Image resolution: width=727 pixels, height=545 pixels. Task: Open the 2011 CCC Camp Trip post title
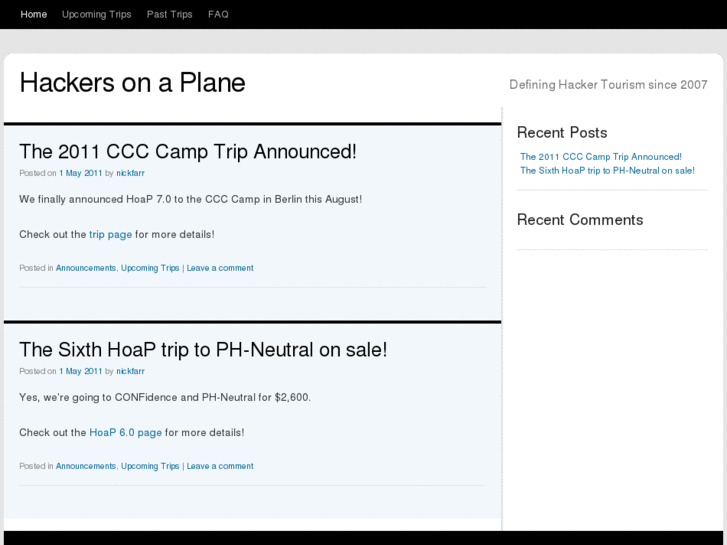click(x=187, y=152)
